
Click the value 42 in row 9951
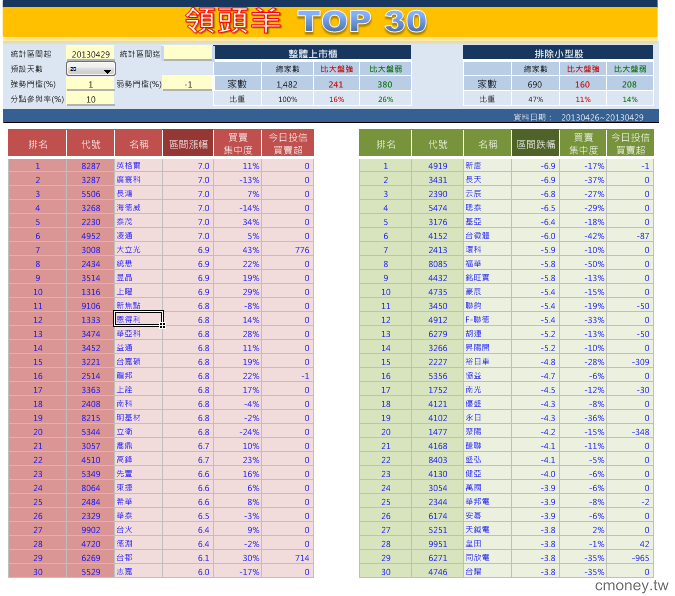click(630, 544)
